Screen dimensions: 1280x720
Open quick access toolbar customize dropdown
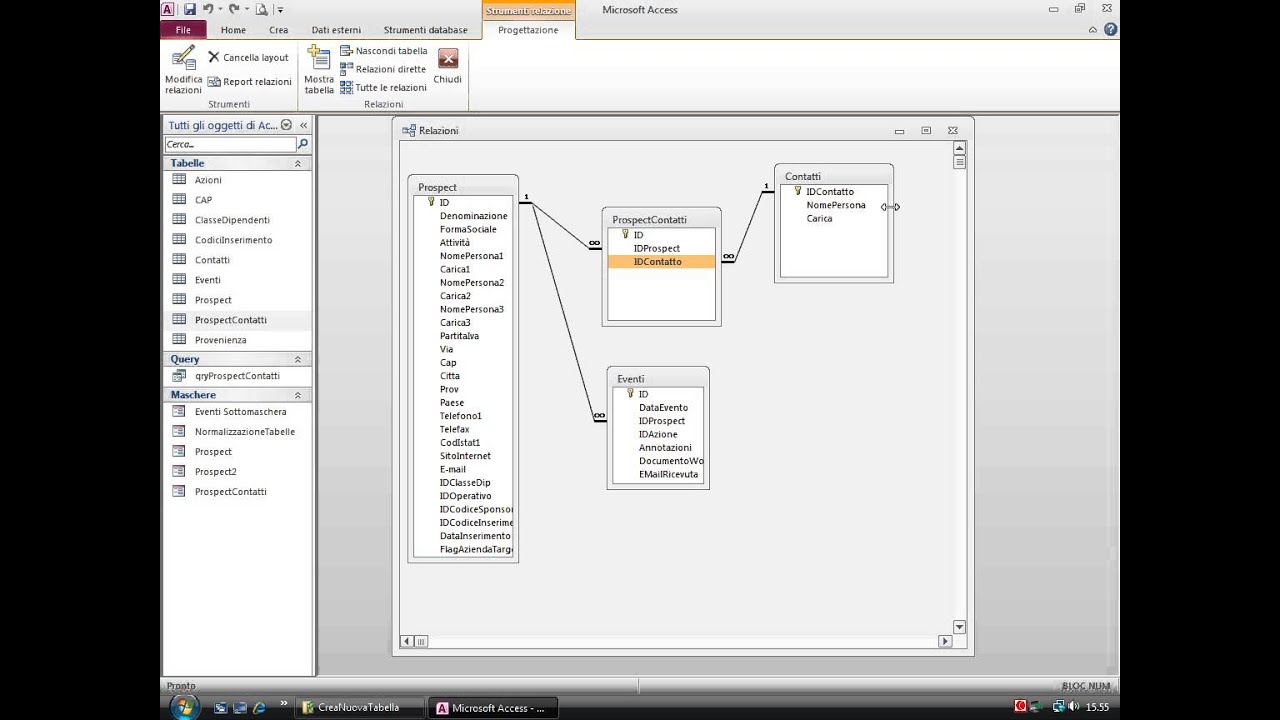point(281,10)
